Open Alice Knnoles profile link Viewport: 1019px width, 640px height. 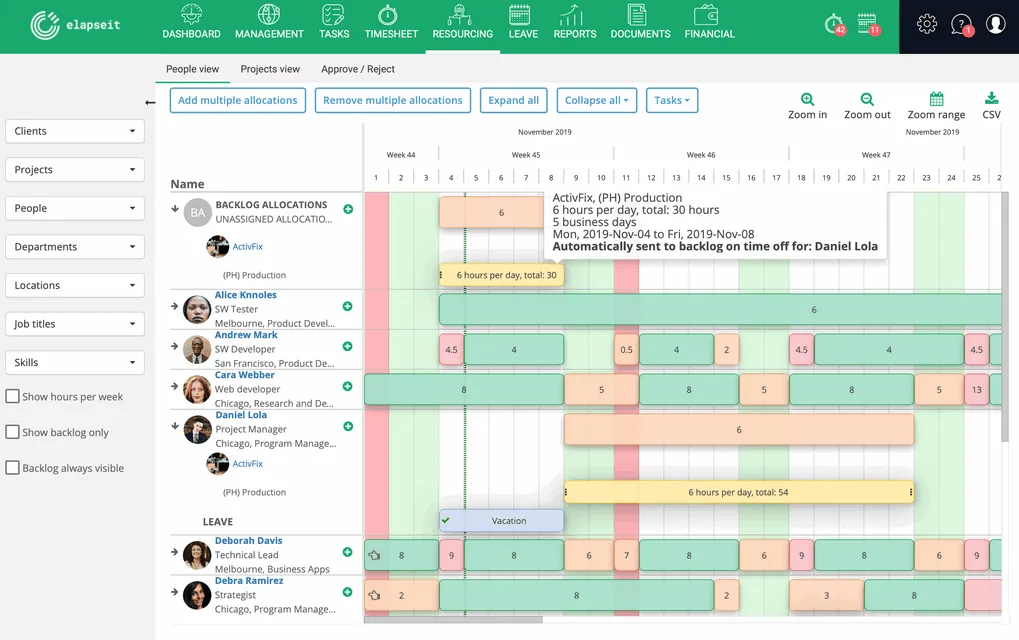click(246, 295)
